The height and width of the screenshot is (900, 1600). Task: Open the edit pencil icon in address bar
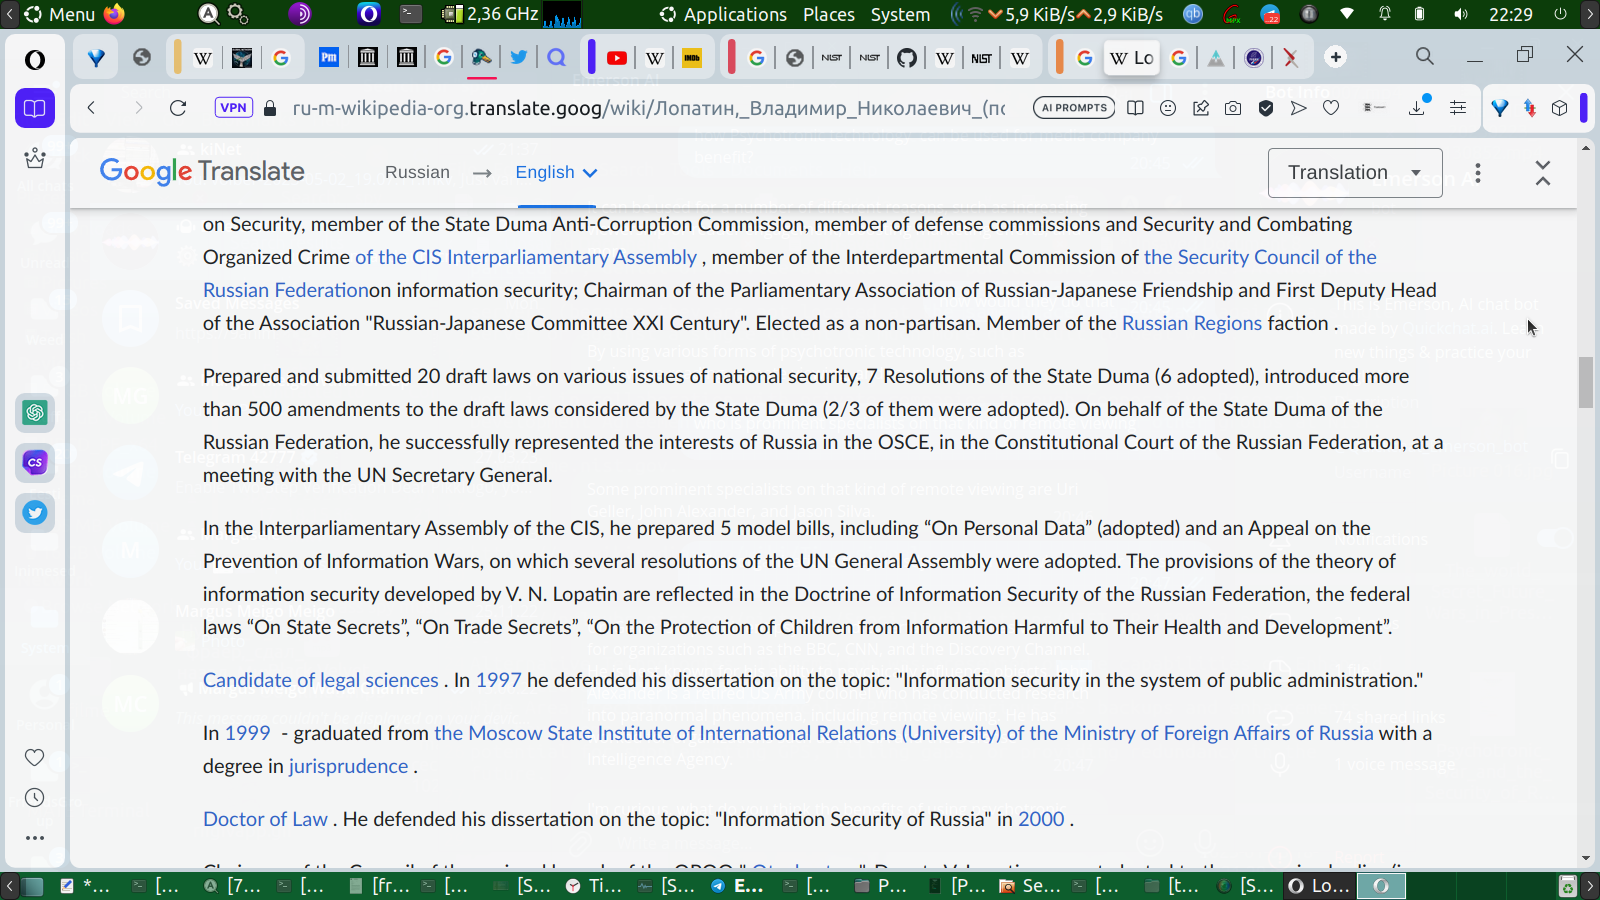tap(1201, 108)
